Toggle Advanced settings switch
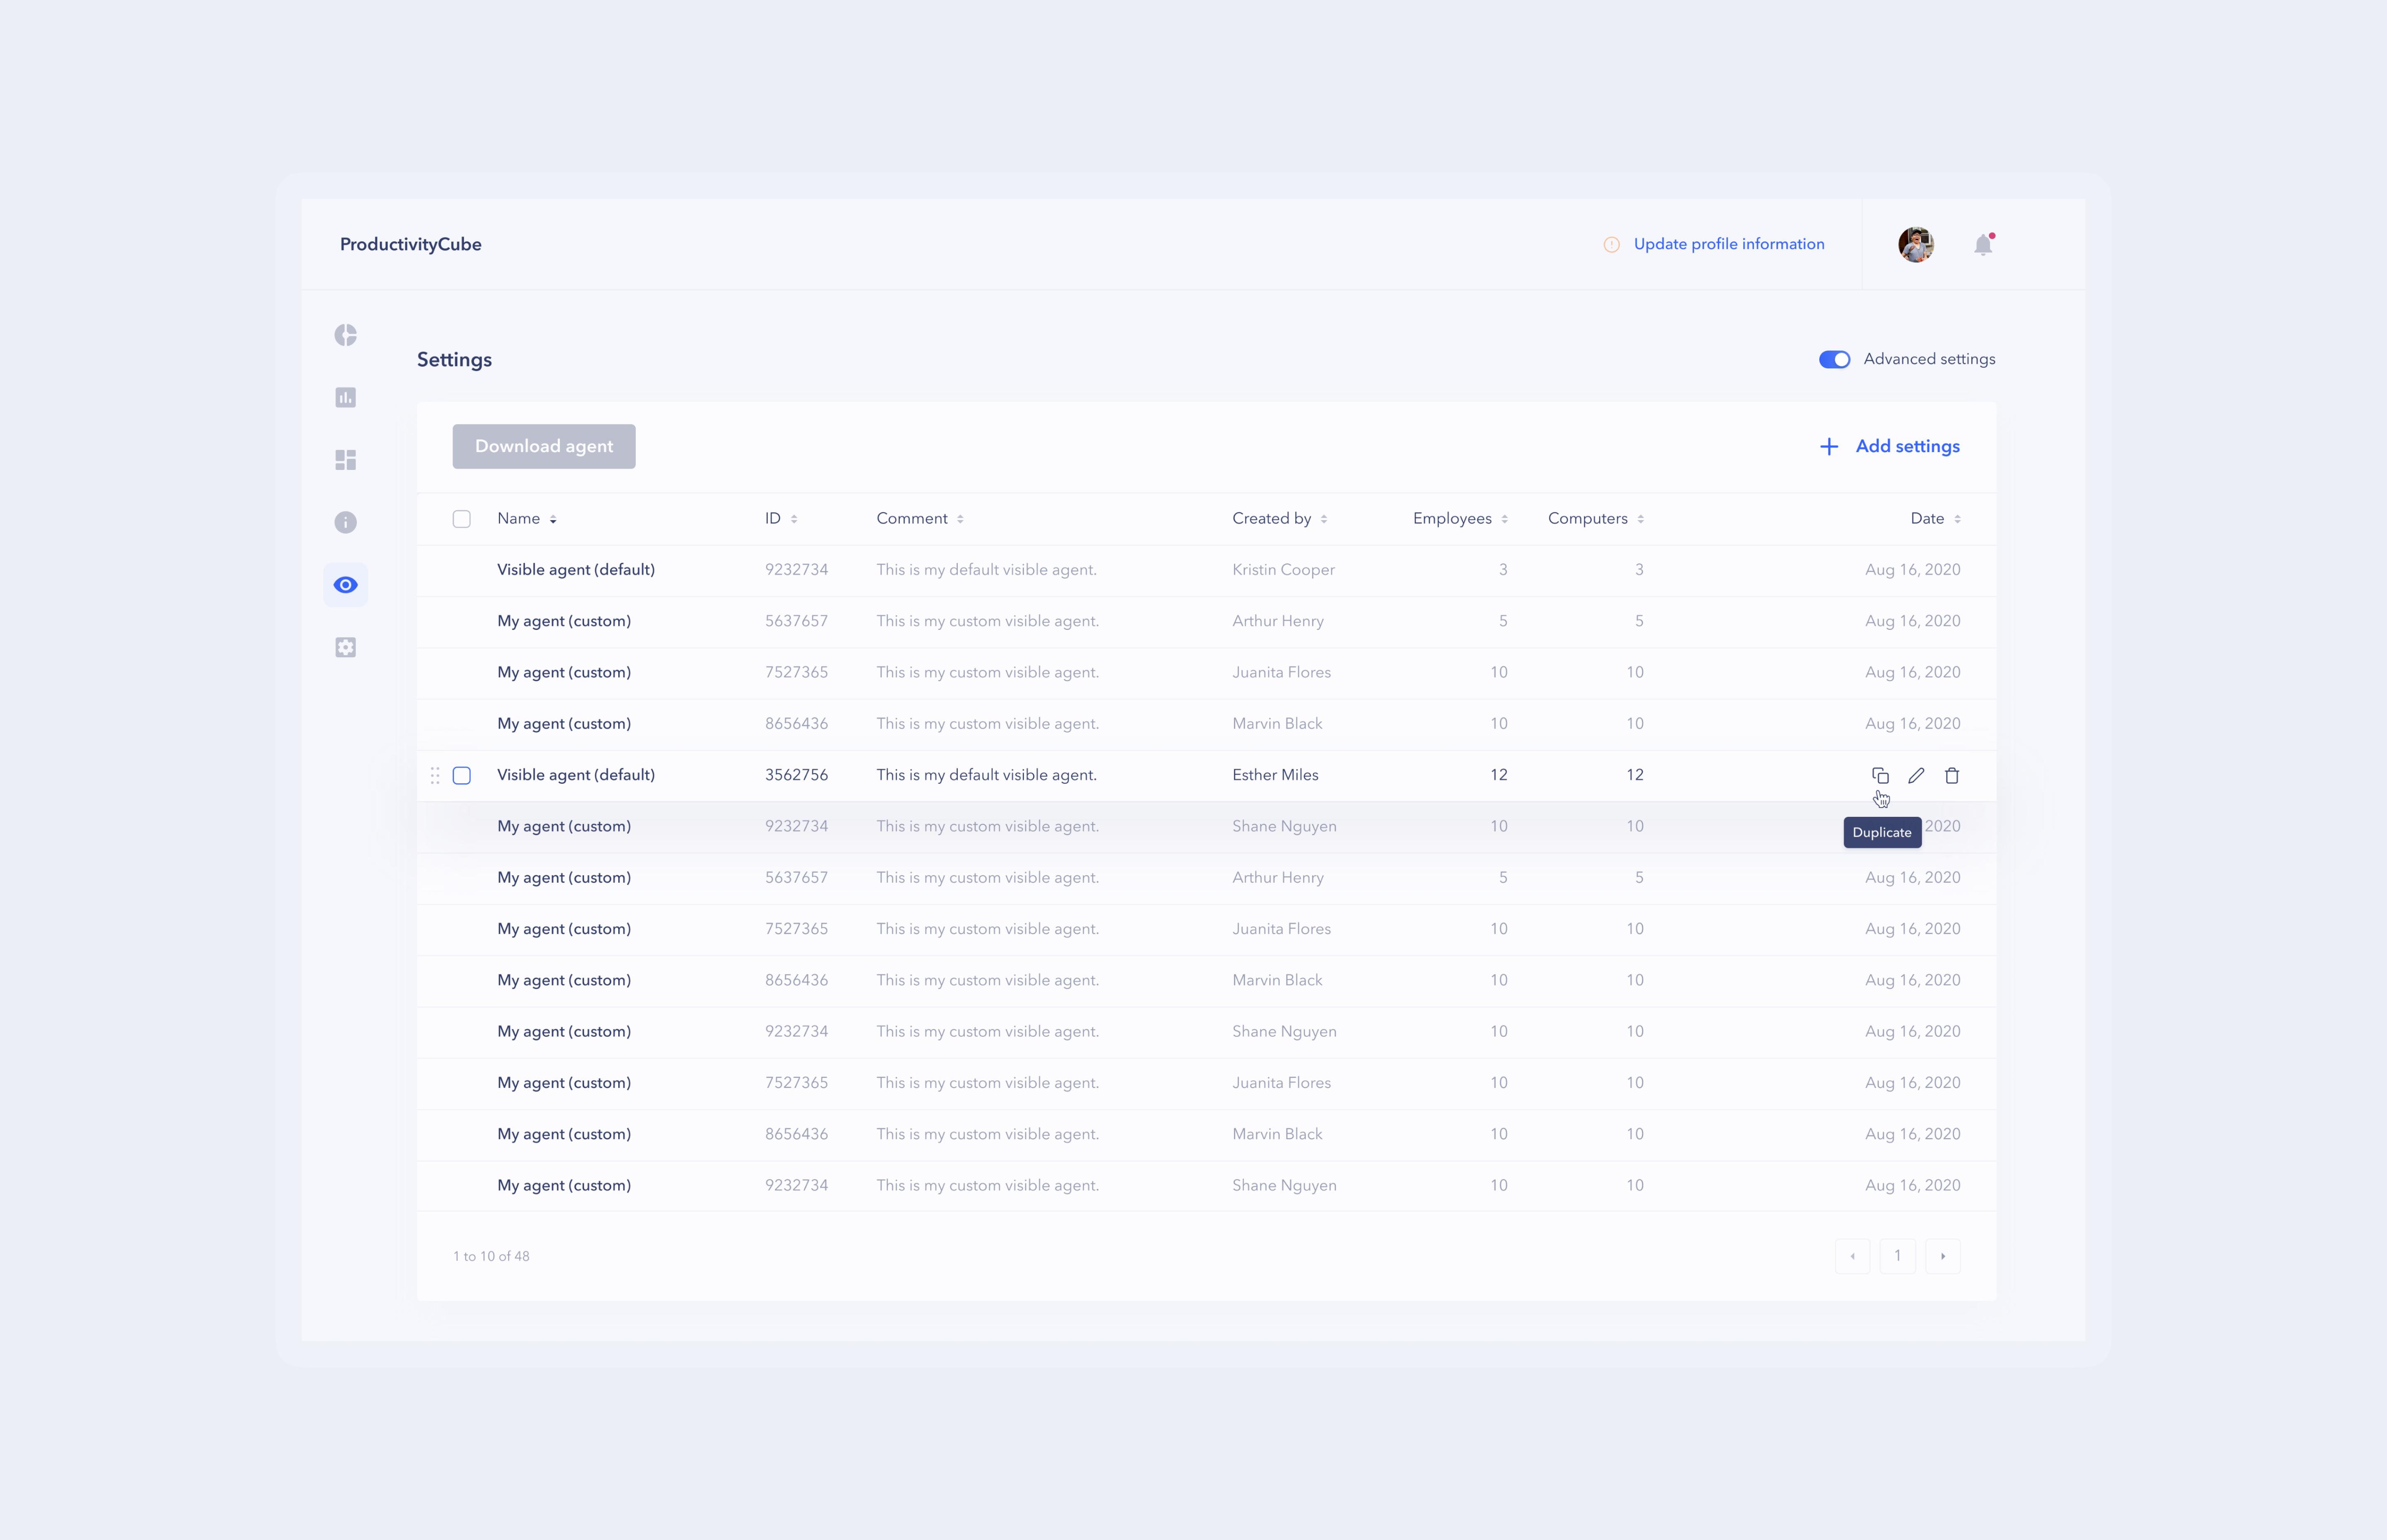 coord(1834,359)
